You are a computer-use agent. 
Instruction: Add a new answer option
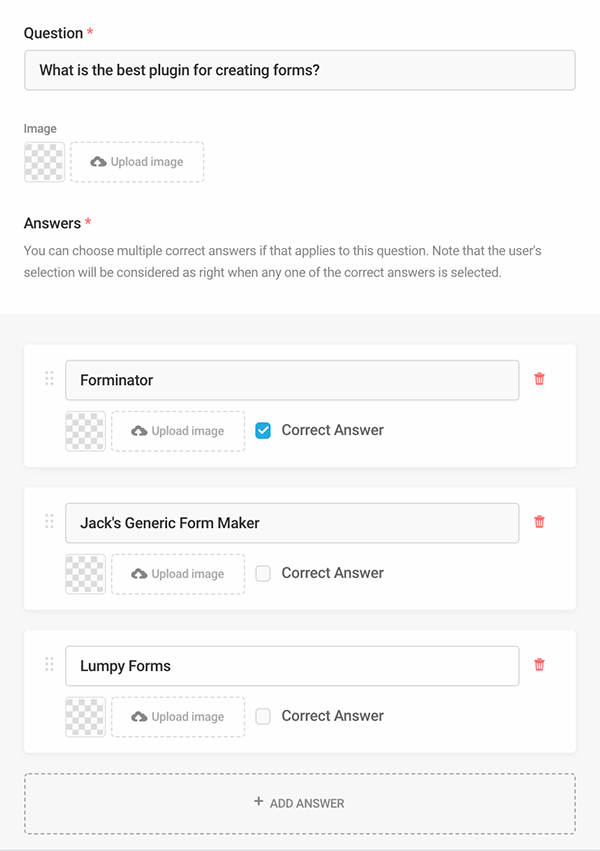coord(300,803)
